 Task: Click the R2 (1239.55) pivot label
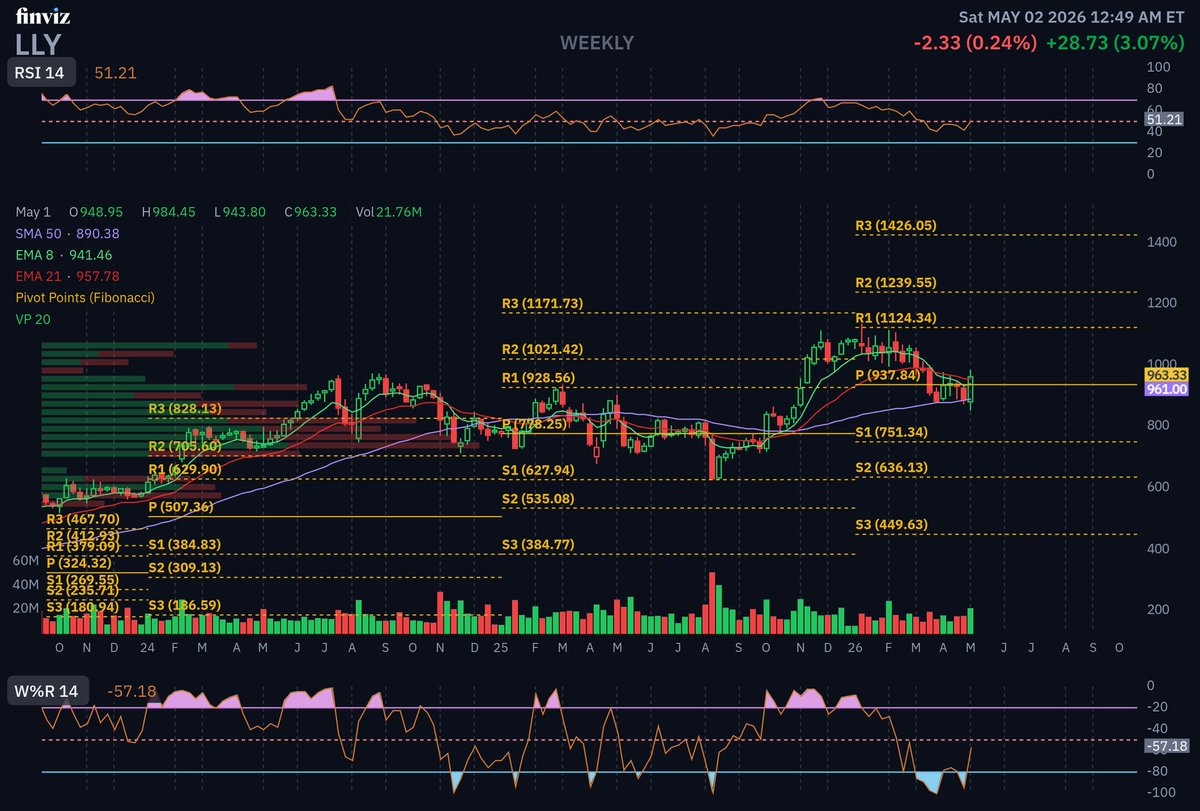pos(896,283)
